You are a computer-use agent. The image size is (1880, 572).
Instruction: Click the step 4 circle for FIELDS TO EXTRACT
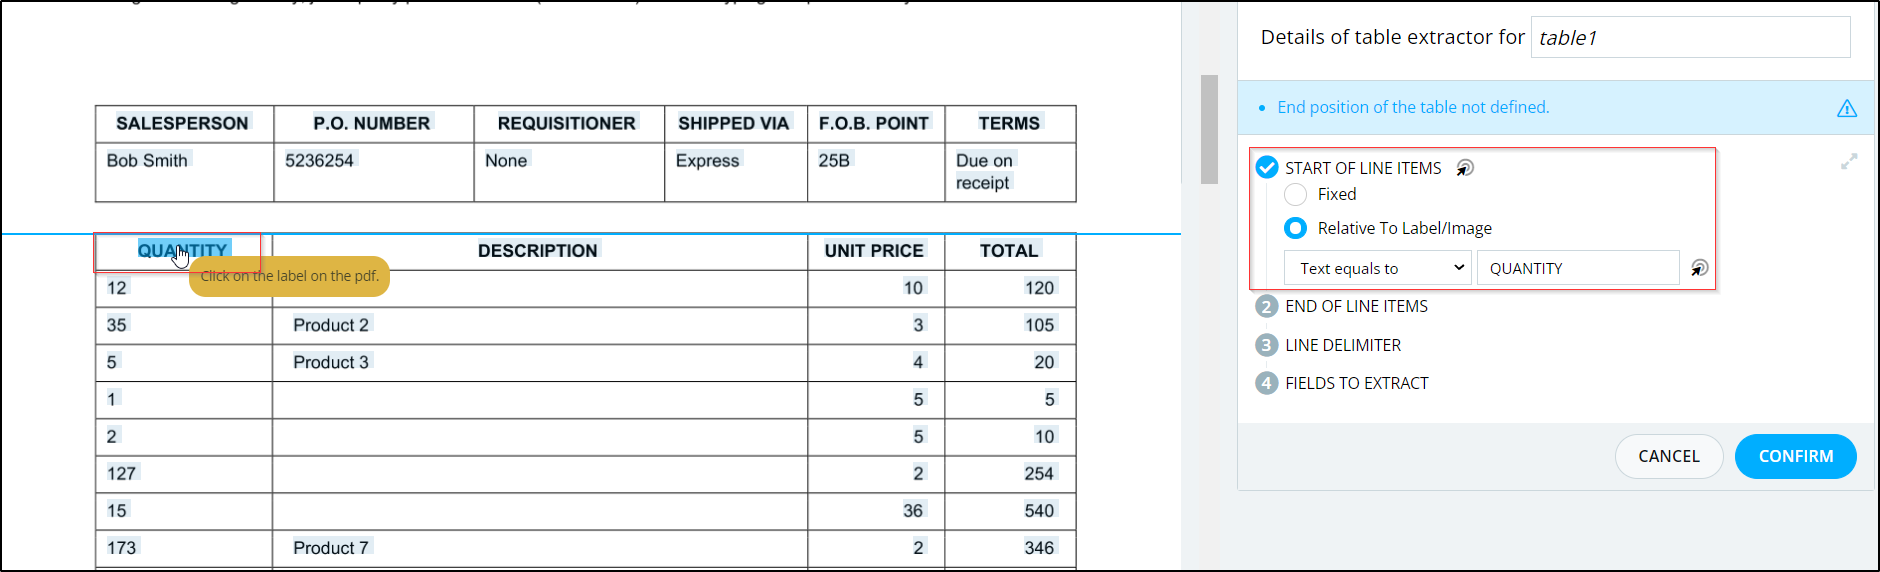1267,383
